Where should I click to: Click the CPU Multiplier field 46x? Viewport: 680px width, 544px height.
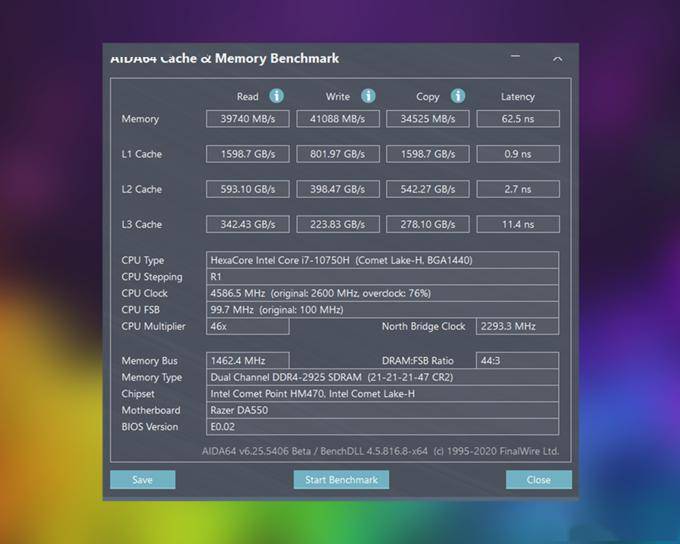[248, 326]
